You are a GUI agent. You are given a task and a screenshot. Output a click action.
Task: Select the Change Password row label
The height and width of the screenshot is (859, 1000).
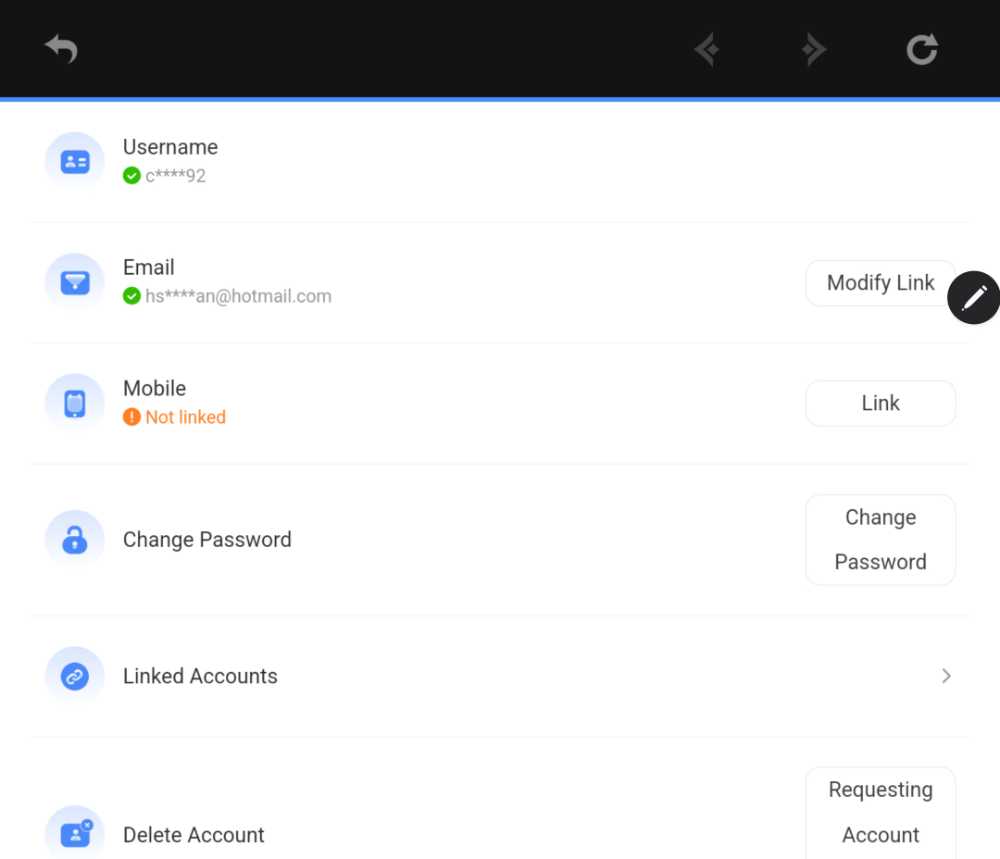click(207, 540)
